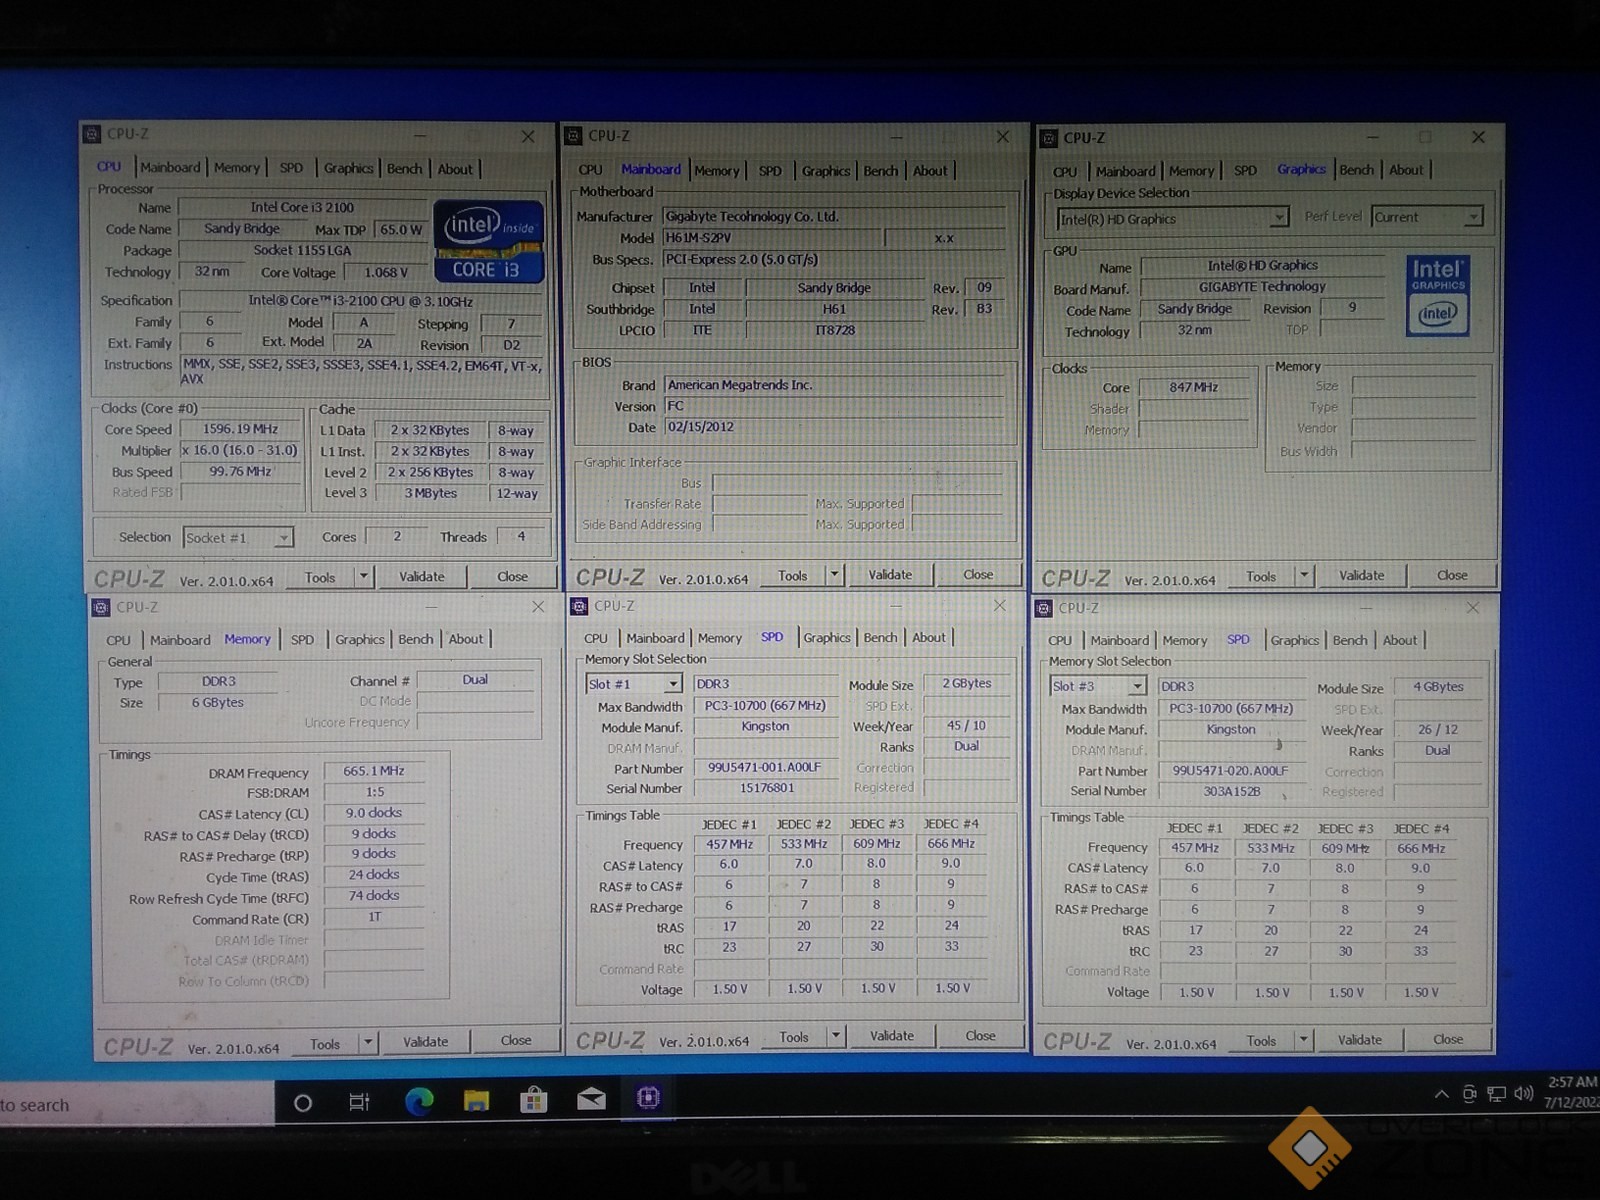This screenshot has height=1200, width=1600.
Task: Switch to Bench tab in CPU window
Action: [405, 169]
